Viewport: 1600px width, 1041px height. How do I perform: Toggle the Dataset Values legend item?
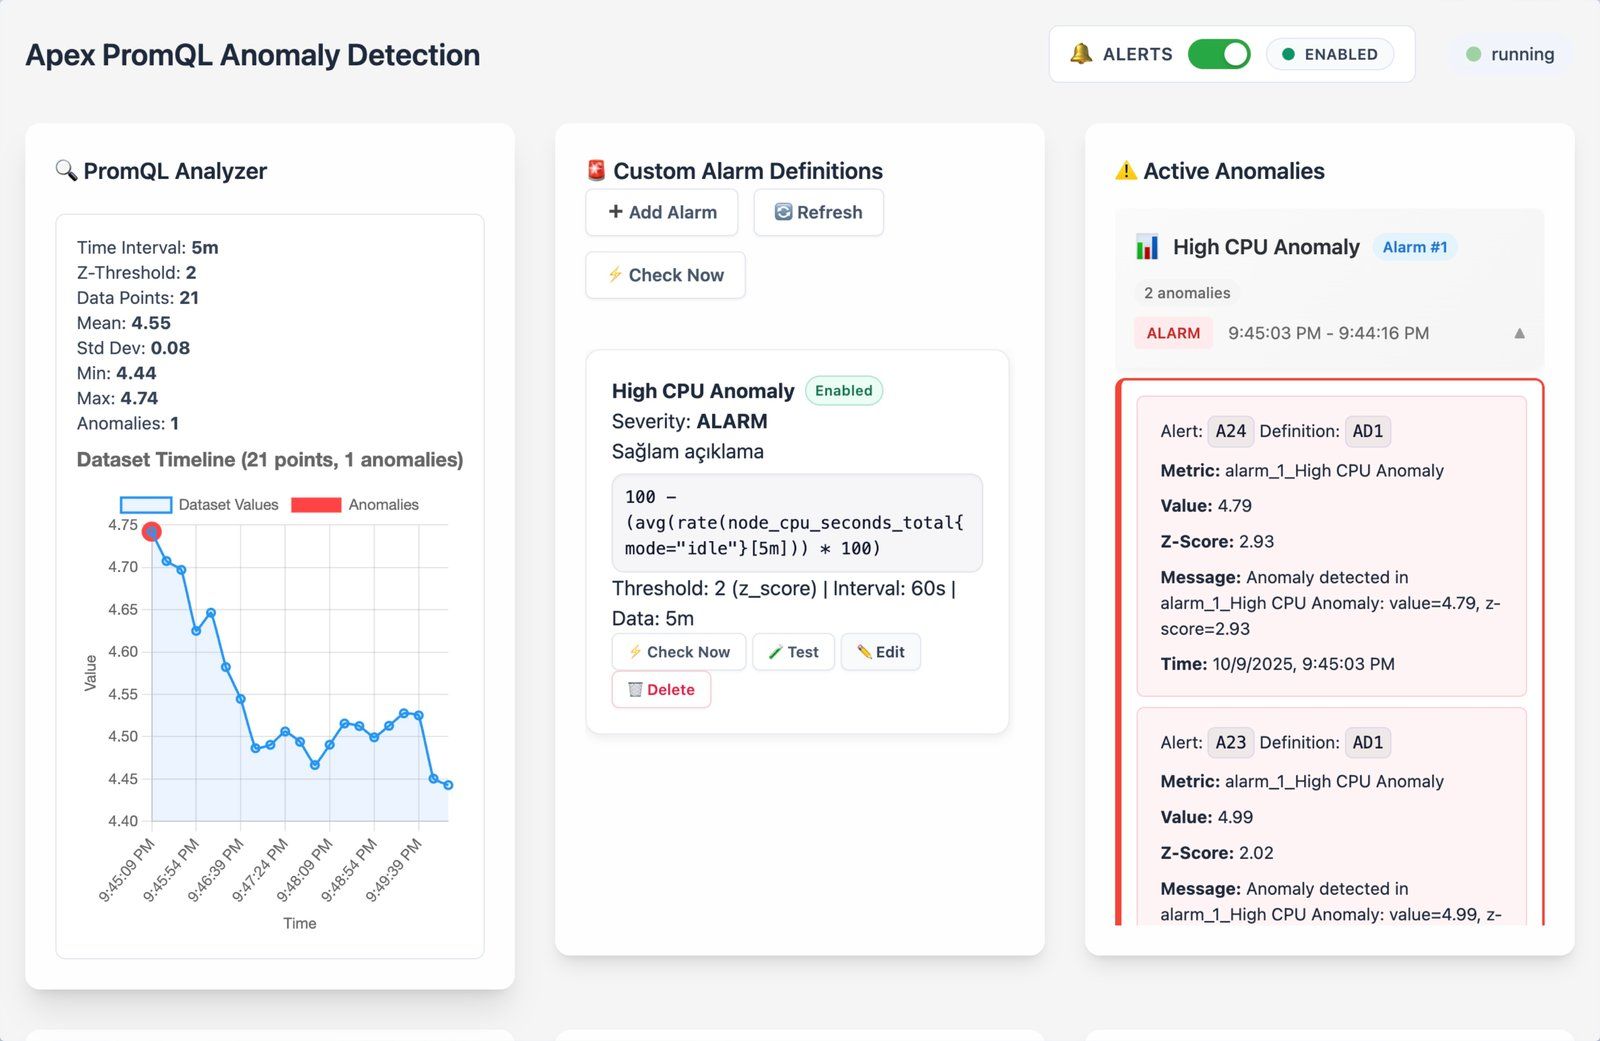click(199, 505)
